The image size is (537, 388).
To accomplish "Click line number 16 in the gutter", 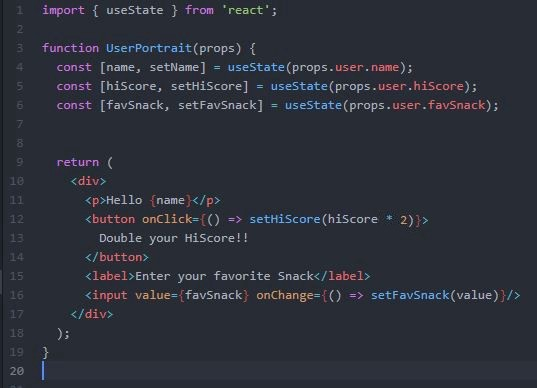I will pos(17,295).
